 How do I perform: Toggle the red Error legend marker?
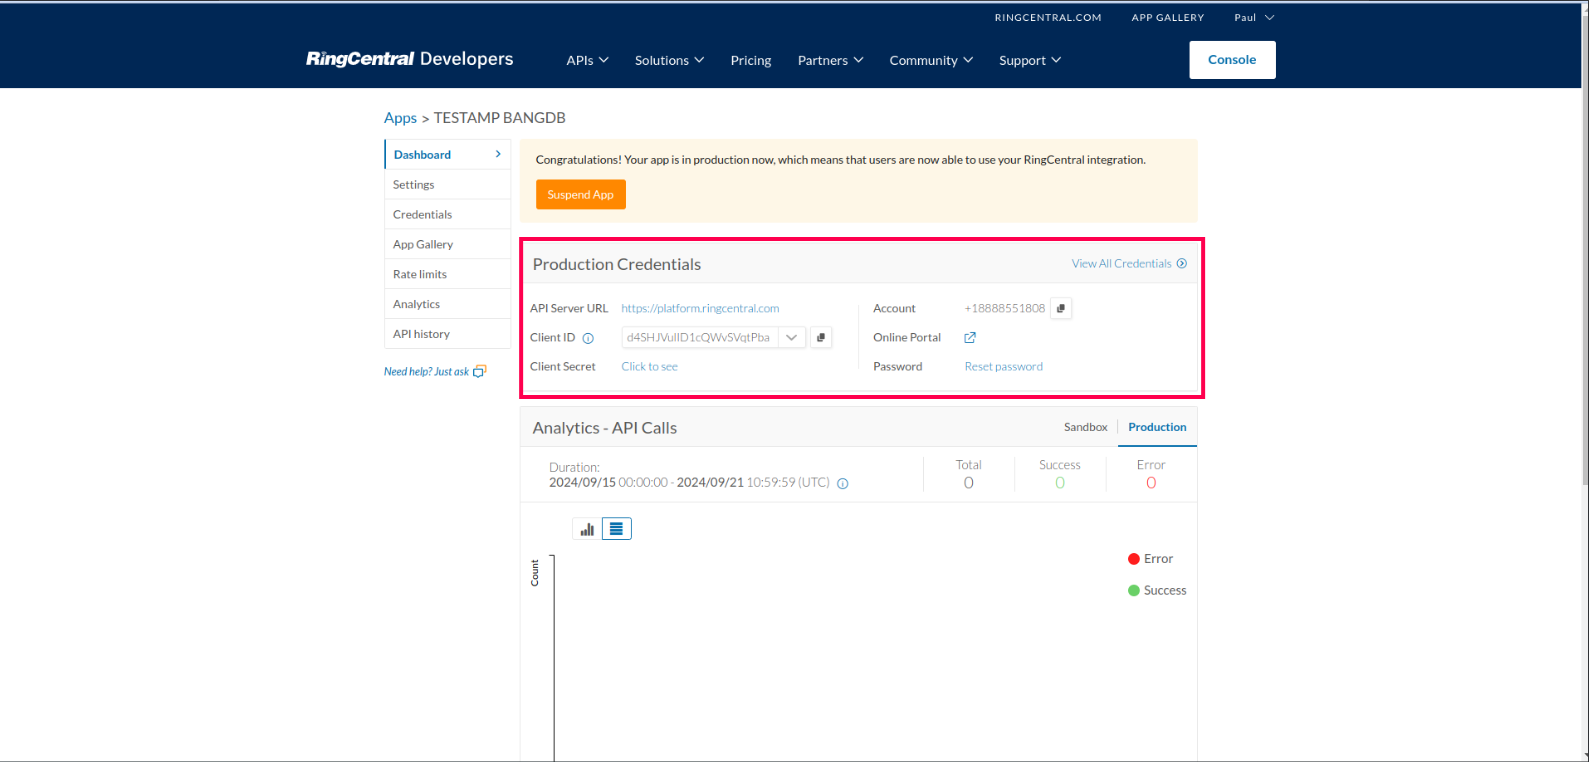[x=1134, y=559]
